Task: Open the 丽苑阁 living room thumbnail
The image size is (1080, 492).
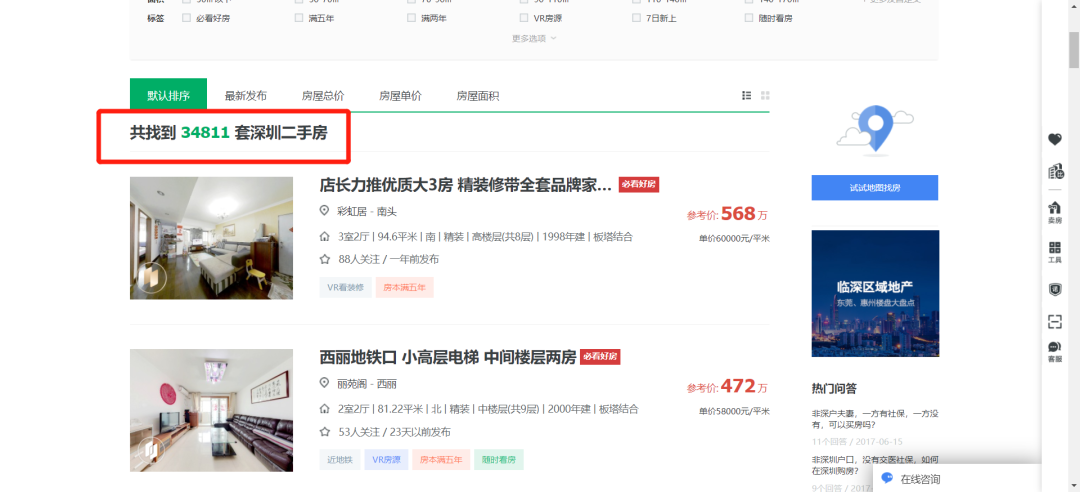Action: point(211,410)
